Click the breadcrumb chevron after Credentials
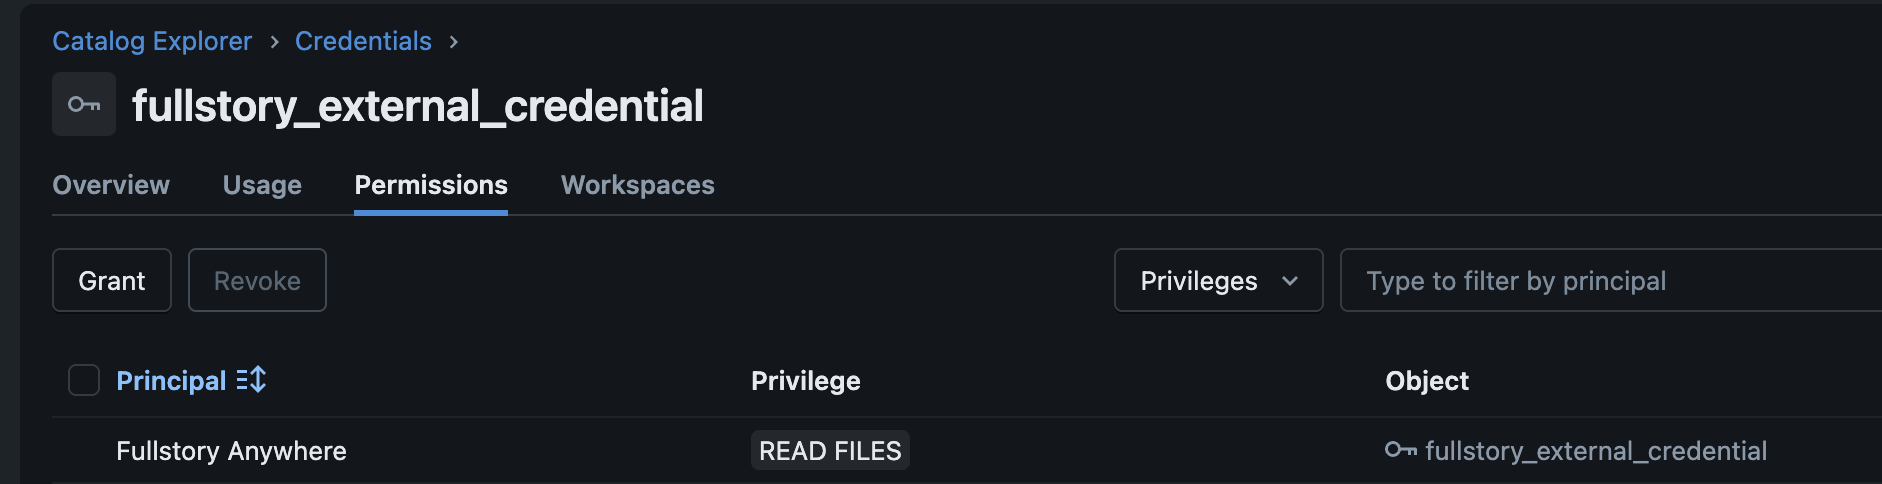The height and width of the screenshot is (484, 1882). point(454,42)
